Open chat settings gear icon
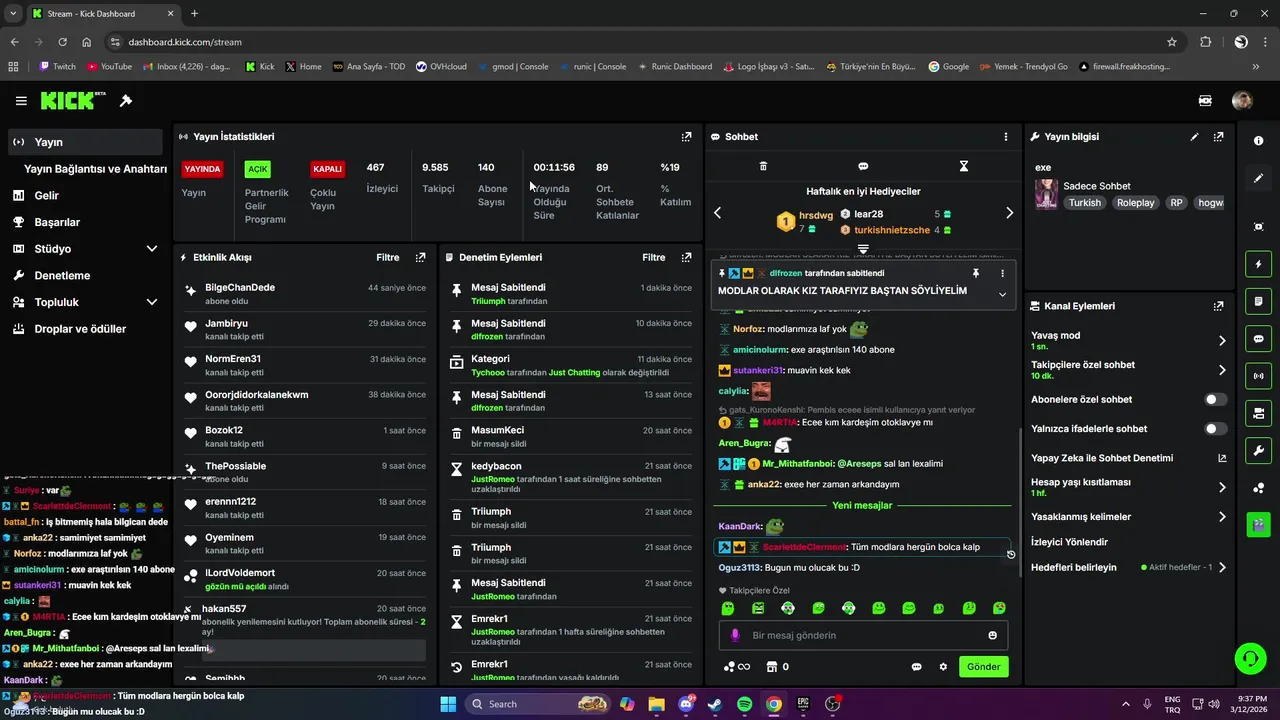The height and width of the screenshot is (720, 1280). (943, 667)
